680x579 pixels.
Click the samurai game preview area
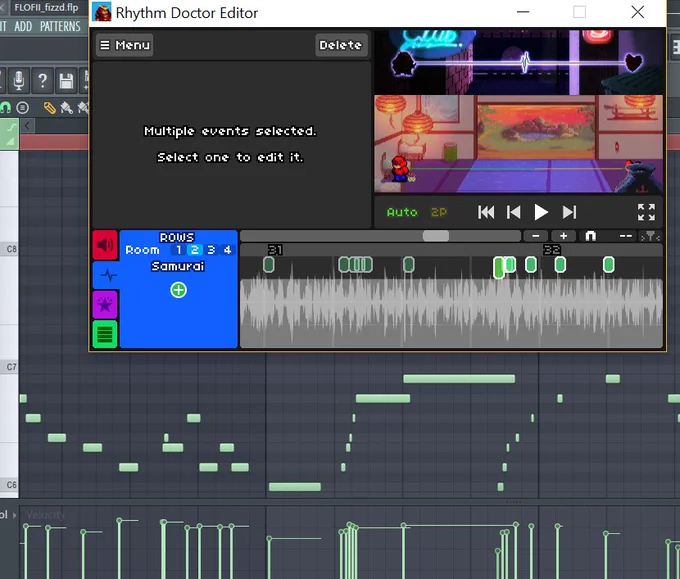tap(518, 144)
